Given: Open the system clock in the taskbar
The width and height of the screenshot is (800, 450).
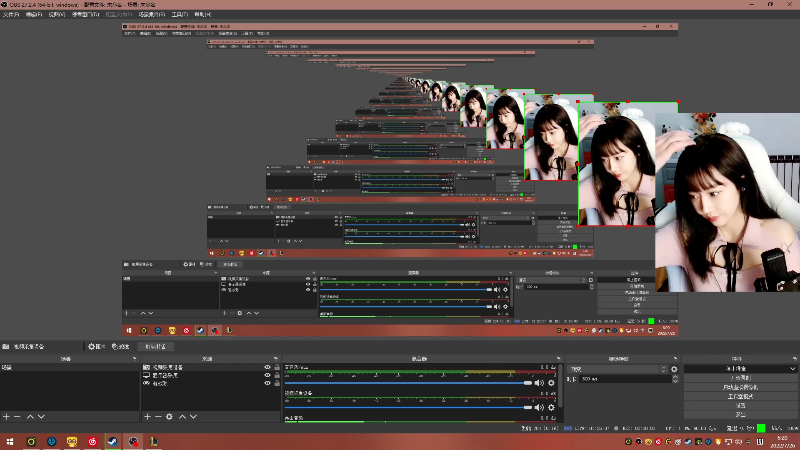Looking at the screenshot, I should pos(782,442).
